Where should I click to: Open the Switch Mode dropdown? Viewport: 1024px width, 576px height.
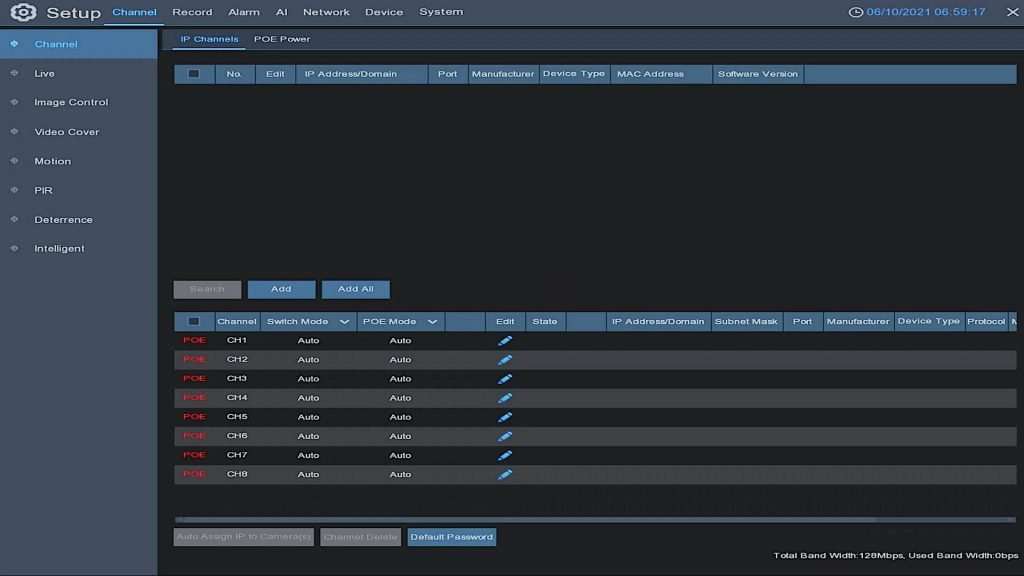coord(344,321)
